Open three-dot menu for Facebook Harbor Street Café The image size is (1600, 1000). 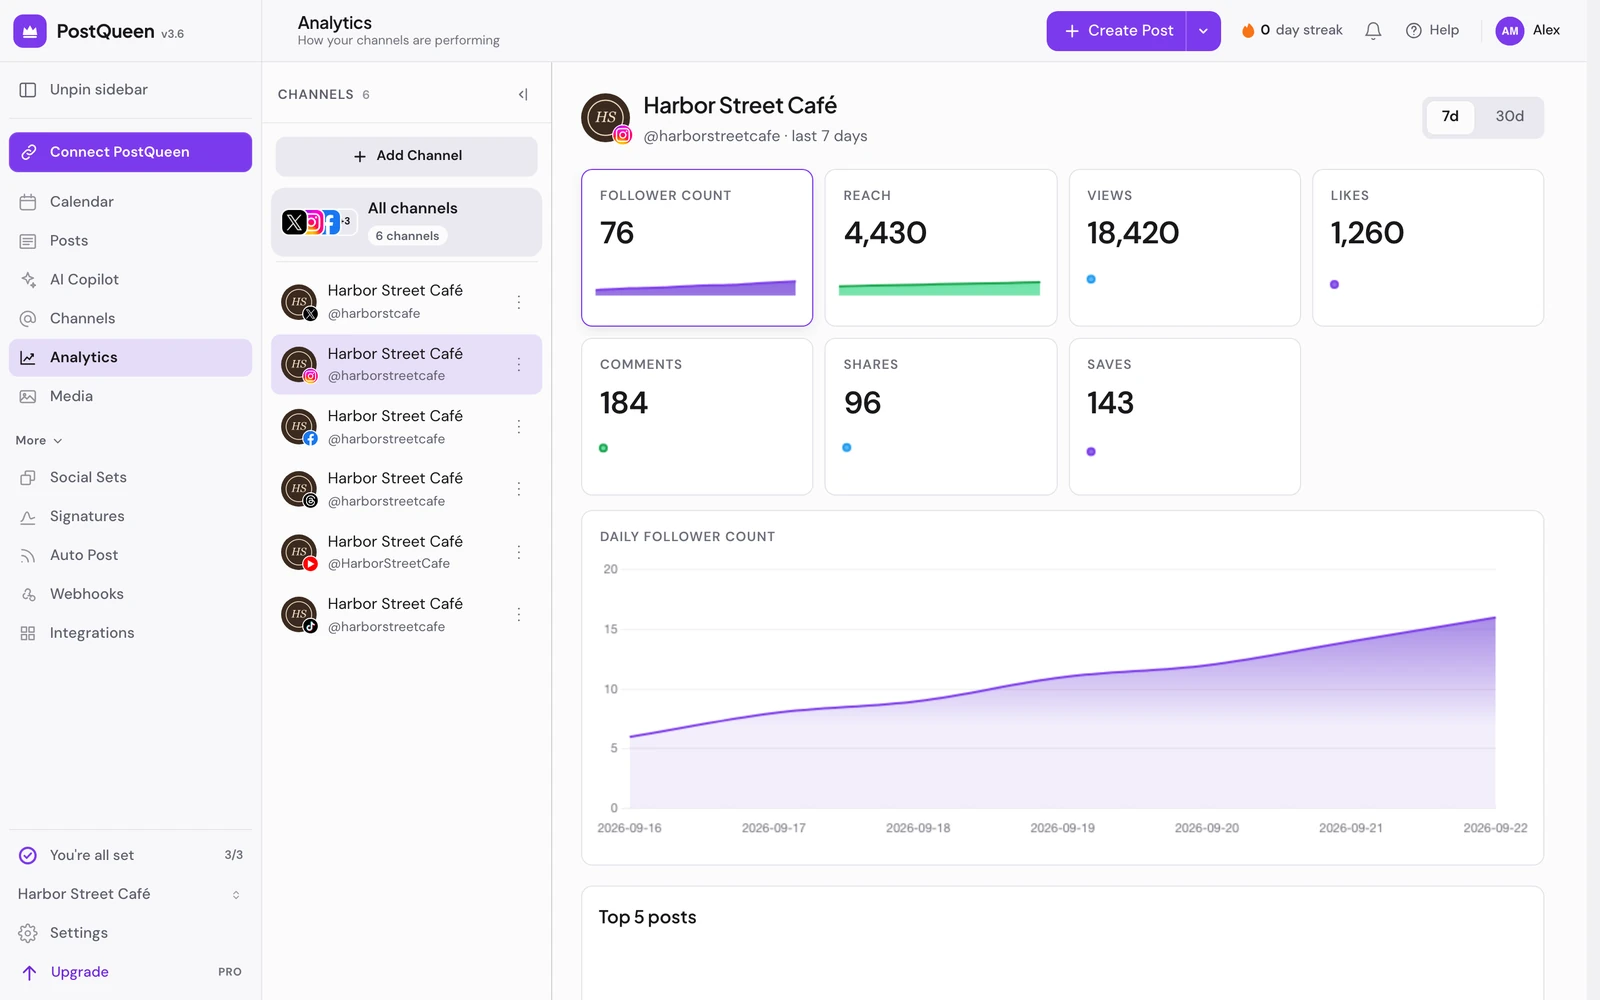pyautogui.click(x=519, y=427)
